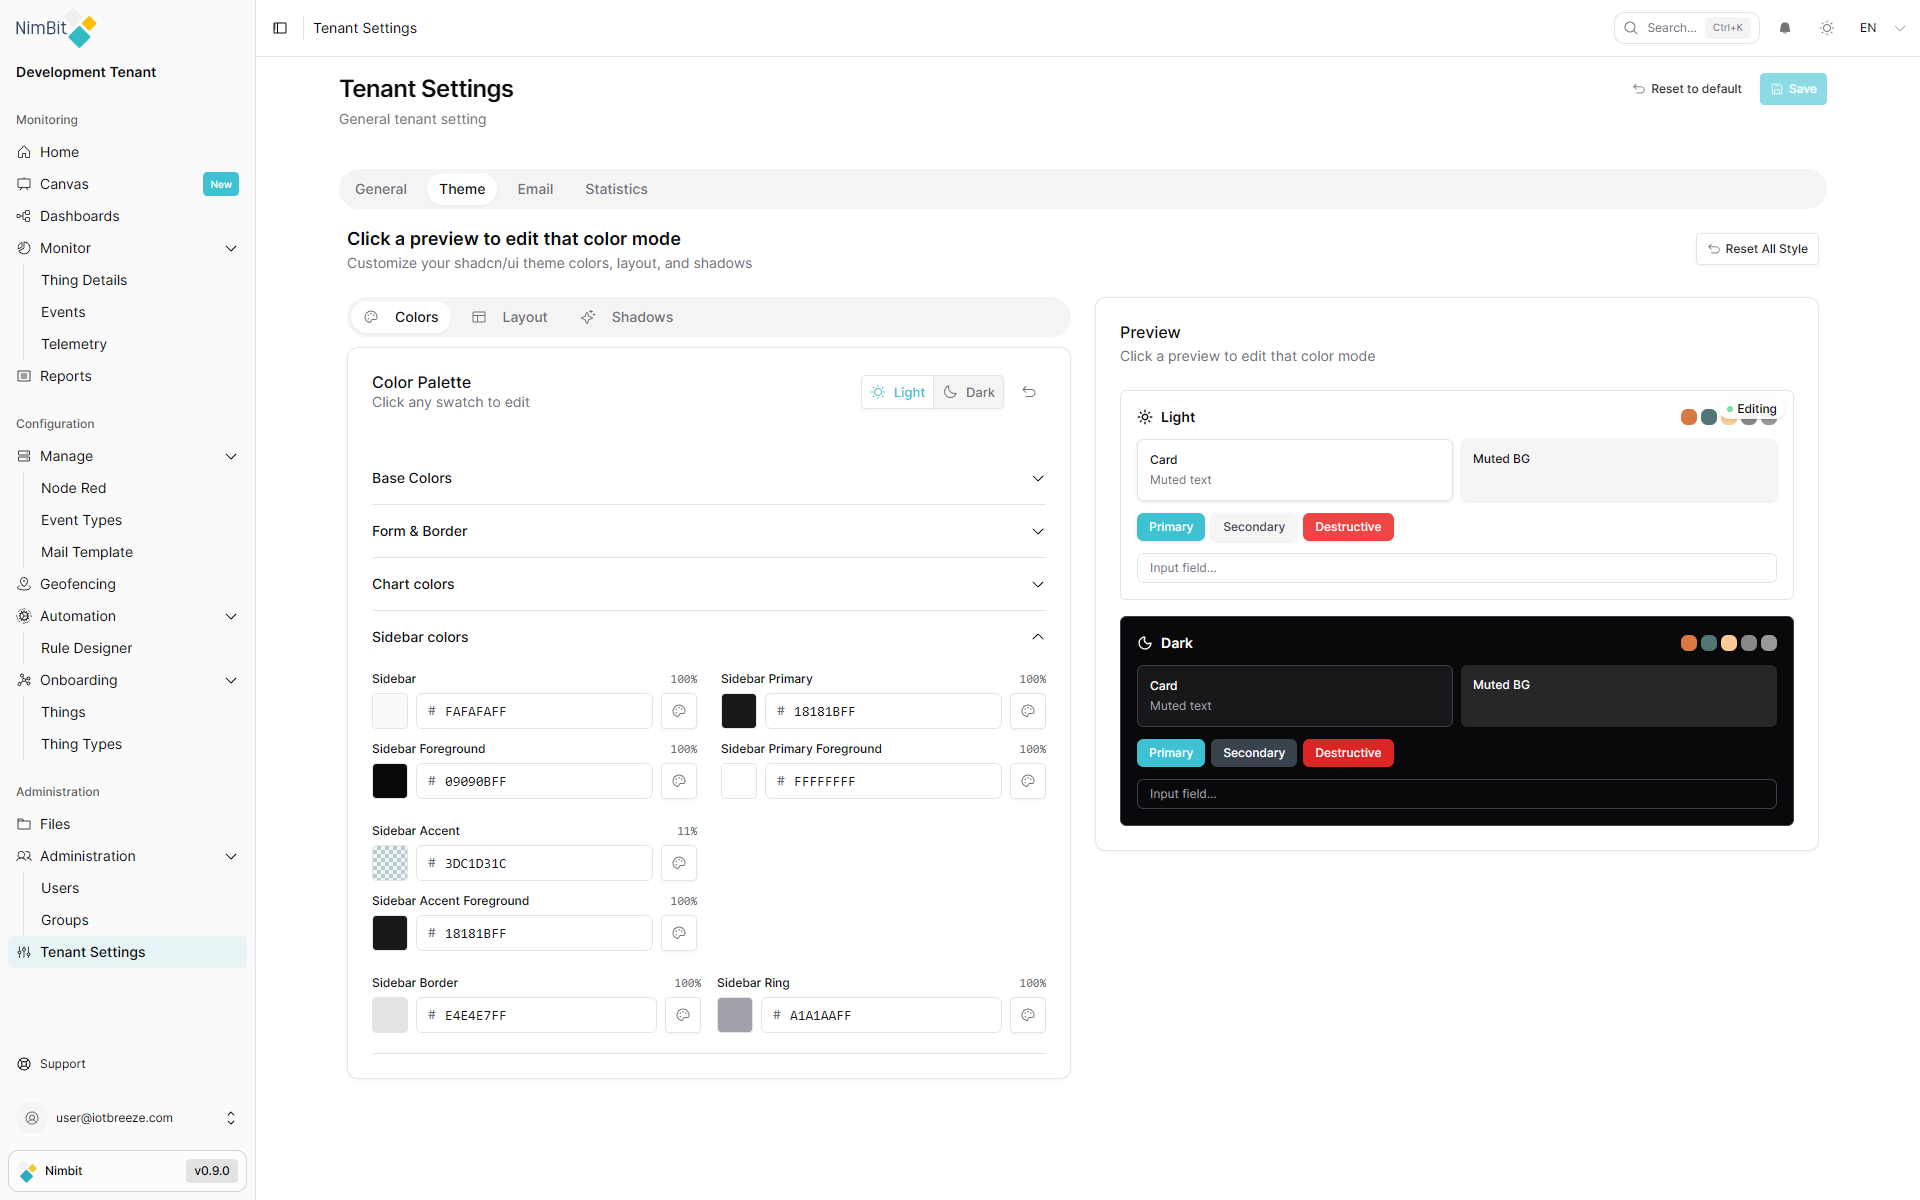
Task: Select the Geofencing sidebar item
Action: click(x=77, y=583)
